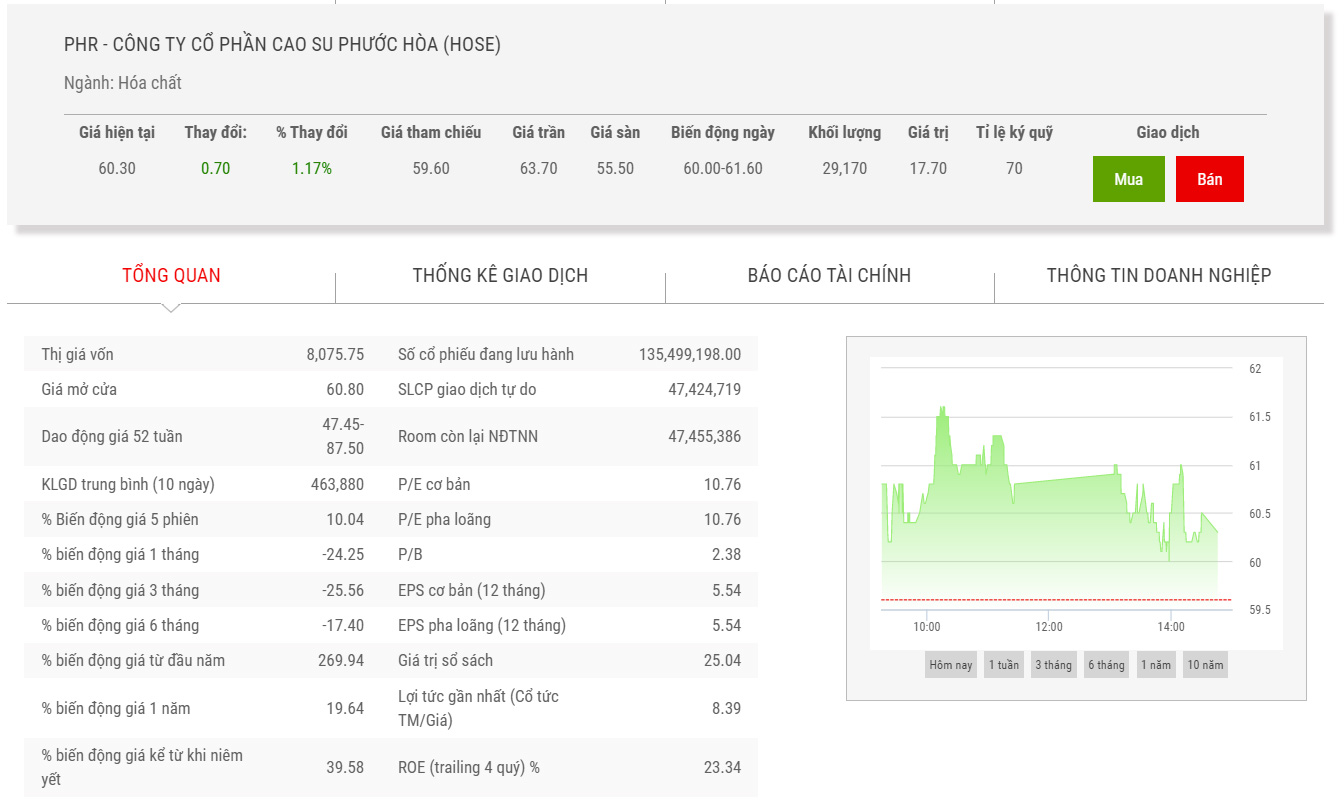Click the green Mua buy button
The width and height of the screenshot is (1344, 802).
coord(1128,180)
